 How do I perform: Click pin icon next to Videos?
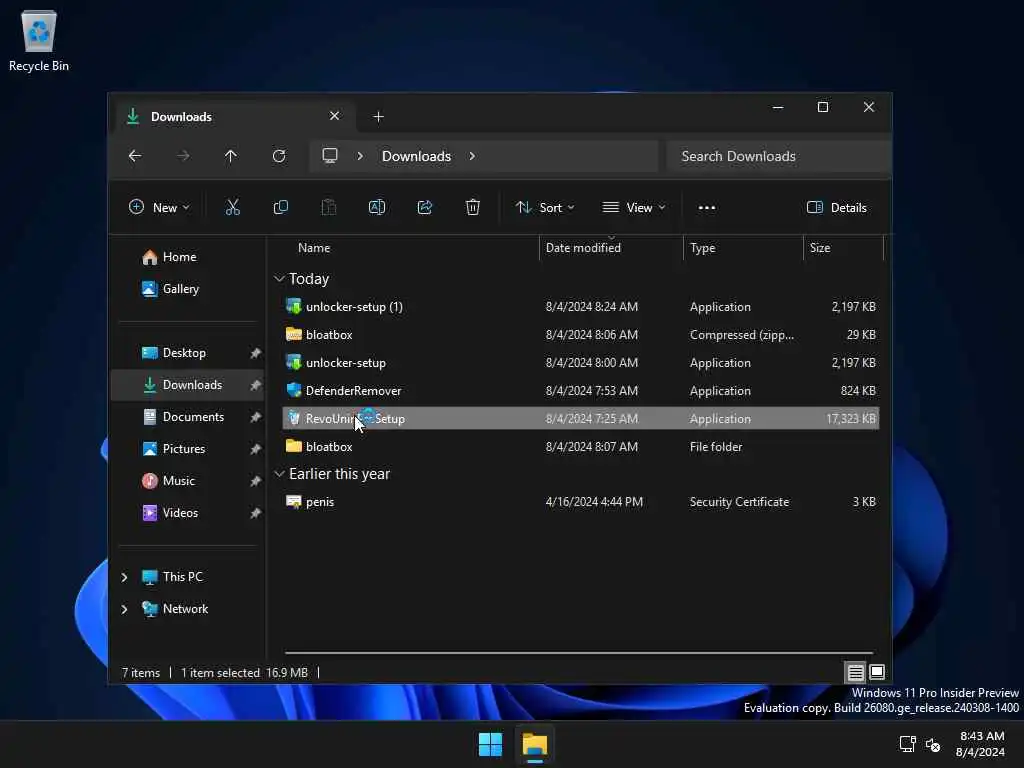(x=255, y=513)
